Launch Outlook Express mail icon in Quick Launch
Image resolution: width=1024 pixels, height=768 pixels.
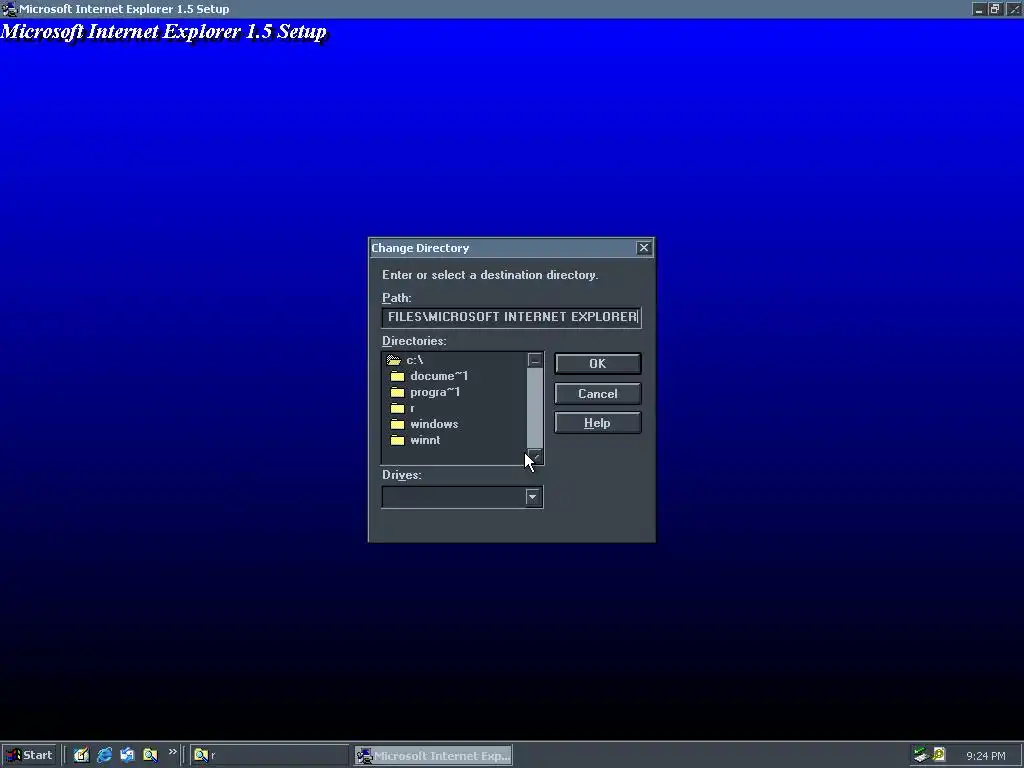(127, 755)
